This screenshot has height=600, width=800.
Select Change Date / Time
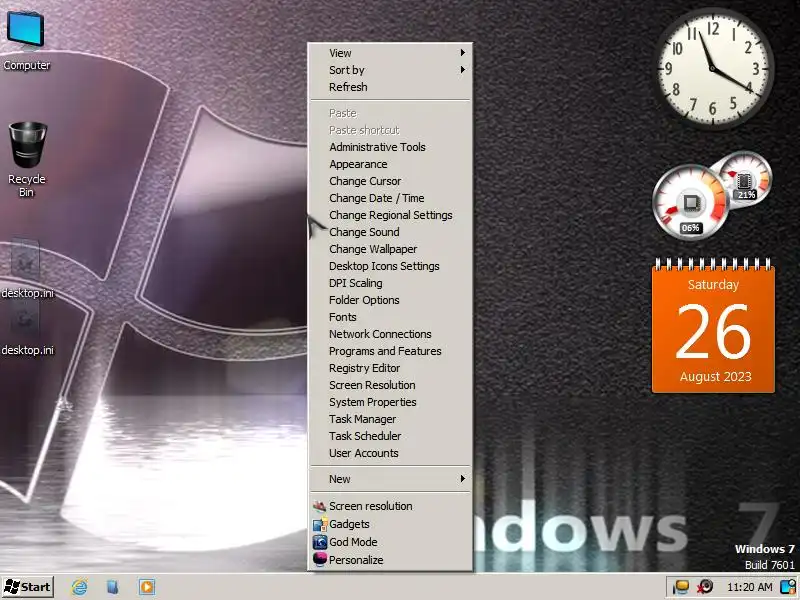coord(391,198)
